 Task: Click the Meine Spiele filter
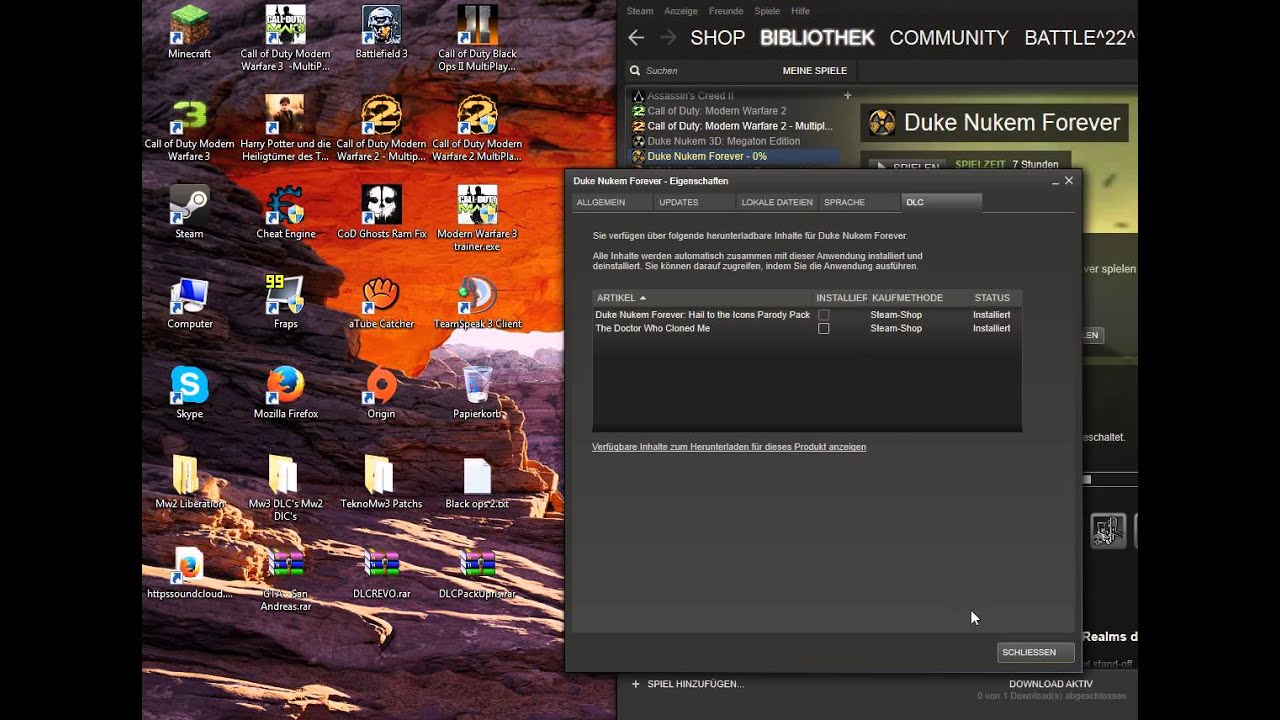815,71
